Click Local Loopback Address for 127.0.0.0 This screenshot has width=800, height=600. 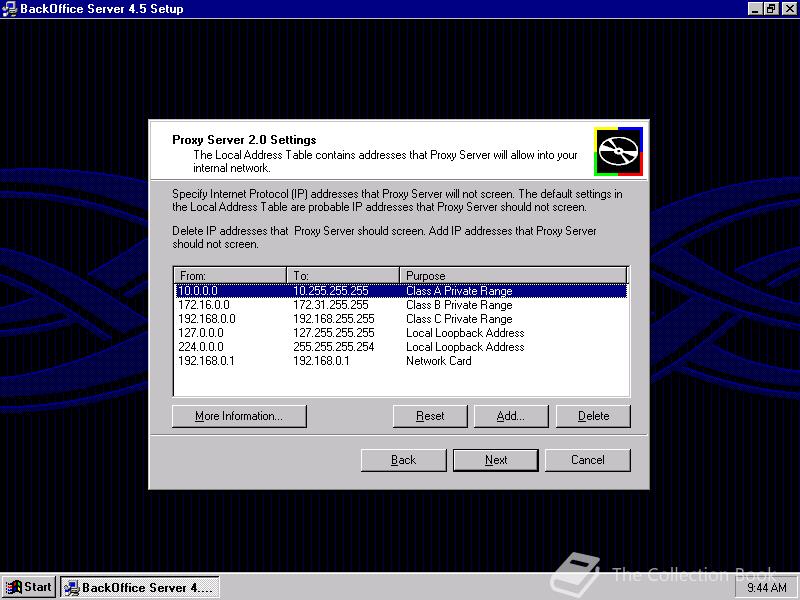pyautogui.click(x=465, y=333)
